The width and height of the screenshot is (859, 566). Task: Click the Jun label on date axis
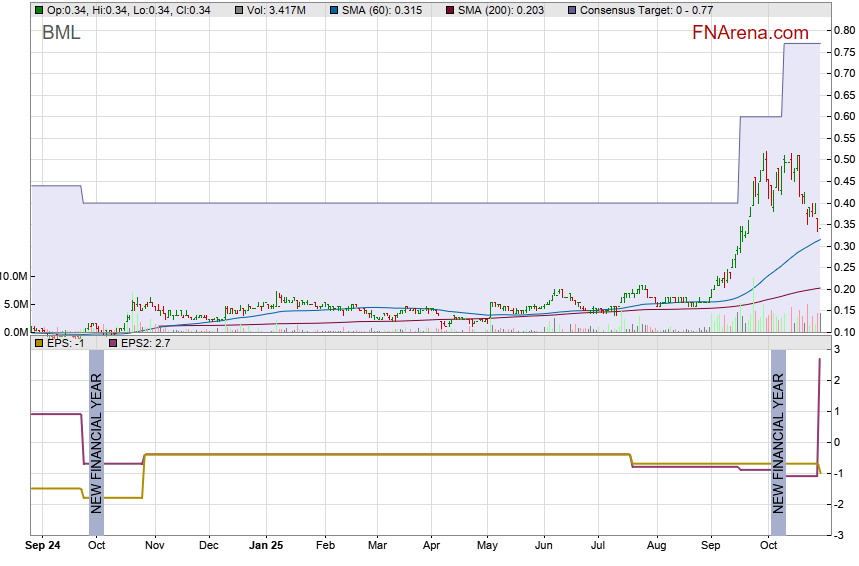click(544, 547)
